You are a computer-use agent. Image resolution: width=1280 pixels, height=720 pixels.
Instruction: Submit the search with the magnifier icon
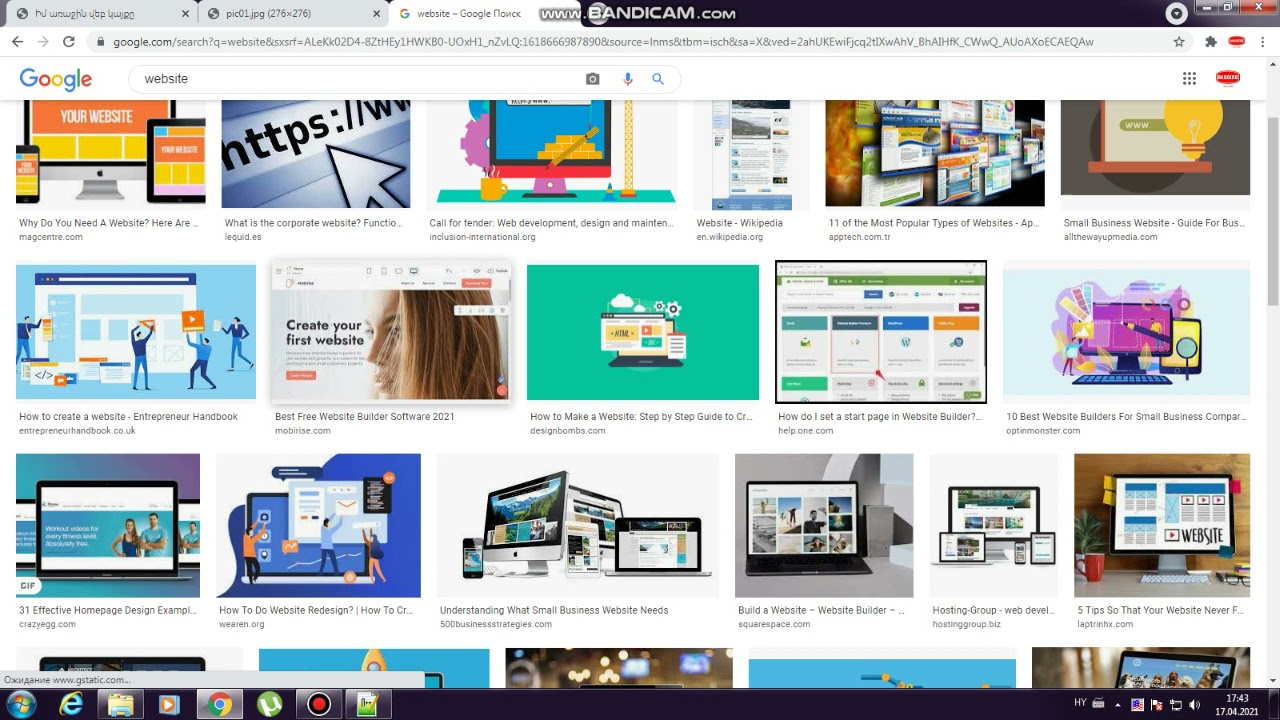(x=658, y=79)
